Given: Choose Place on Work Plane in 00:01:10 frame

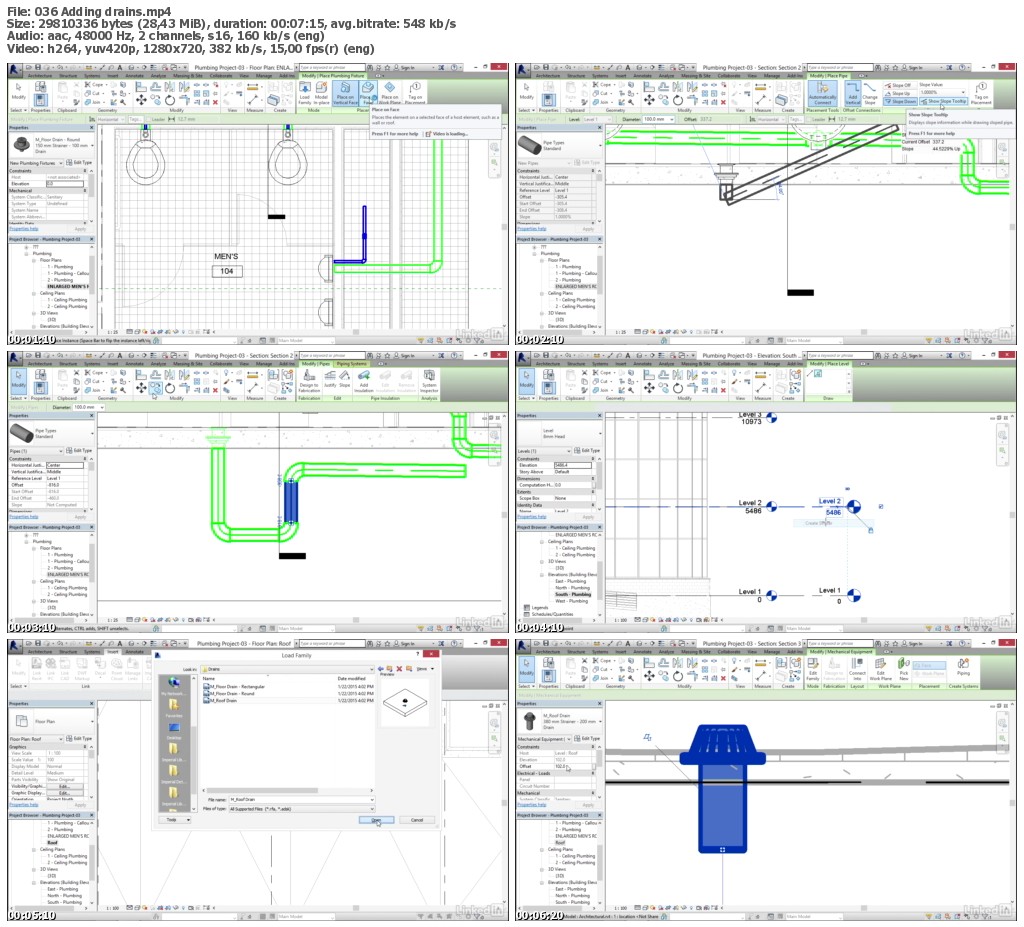Looking at the screenshot, I should coord(390,93).
